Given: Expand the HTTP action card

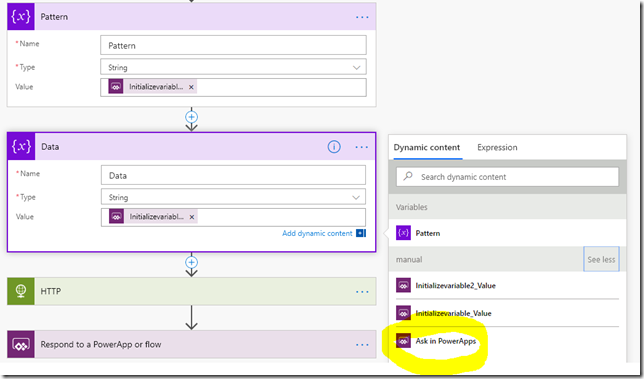Looking at the screenshot, I should tap(191, 291).
